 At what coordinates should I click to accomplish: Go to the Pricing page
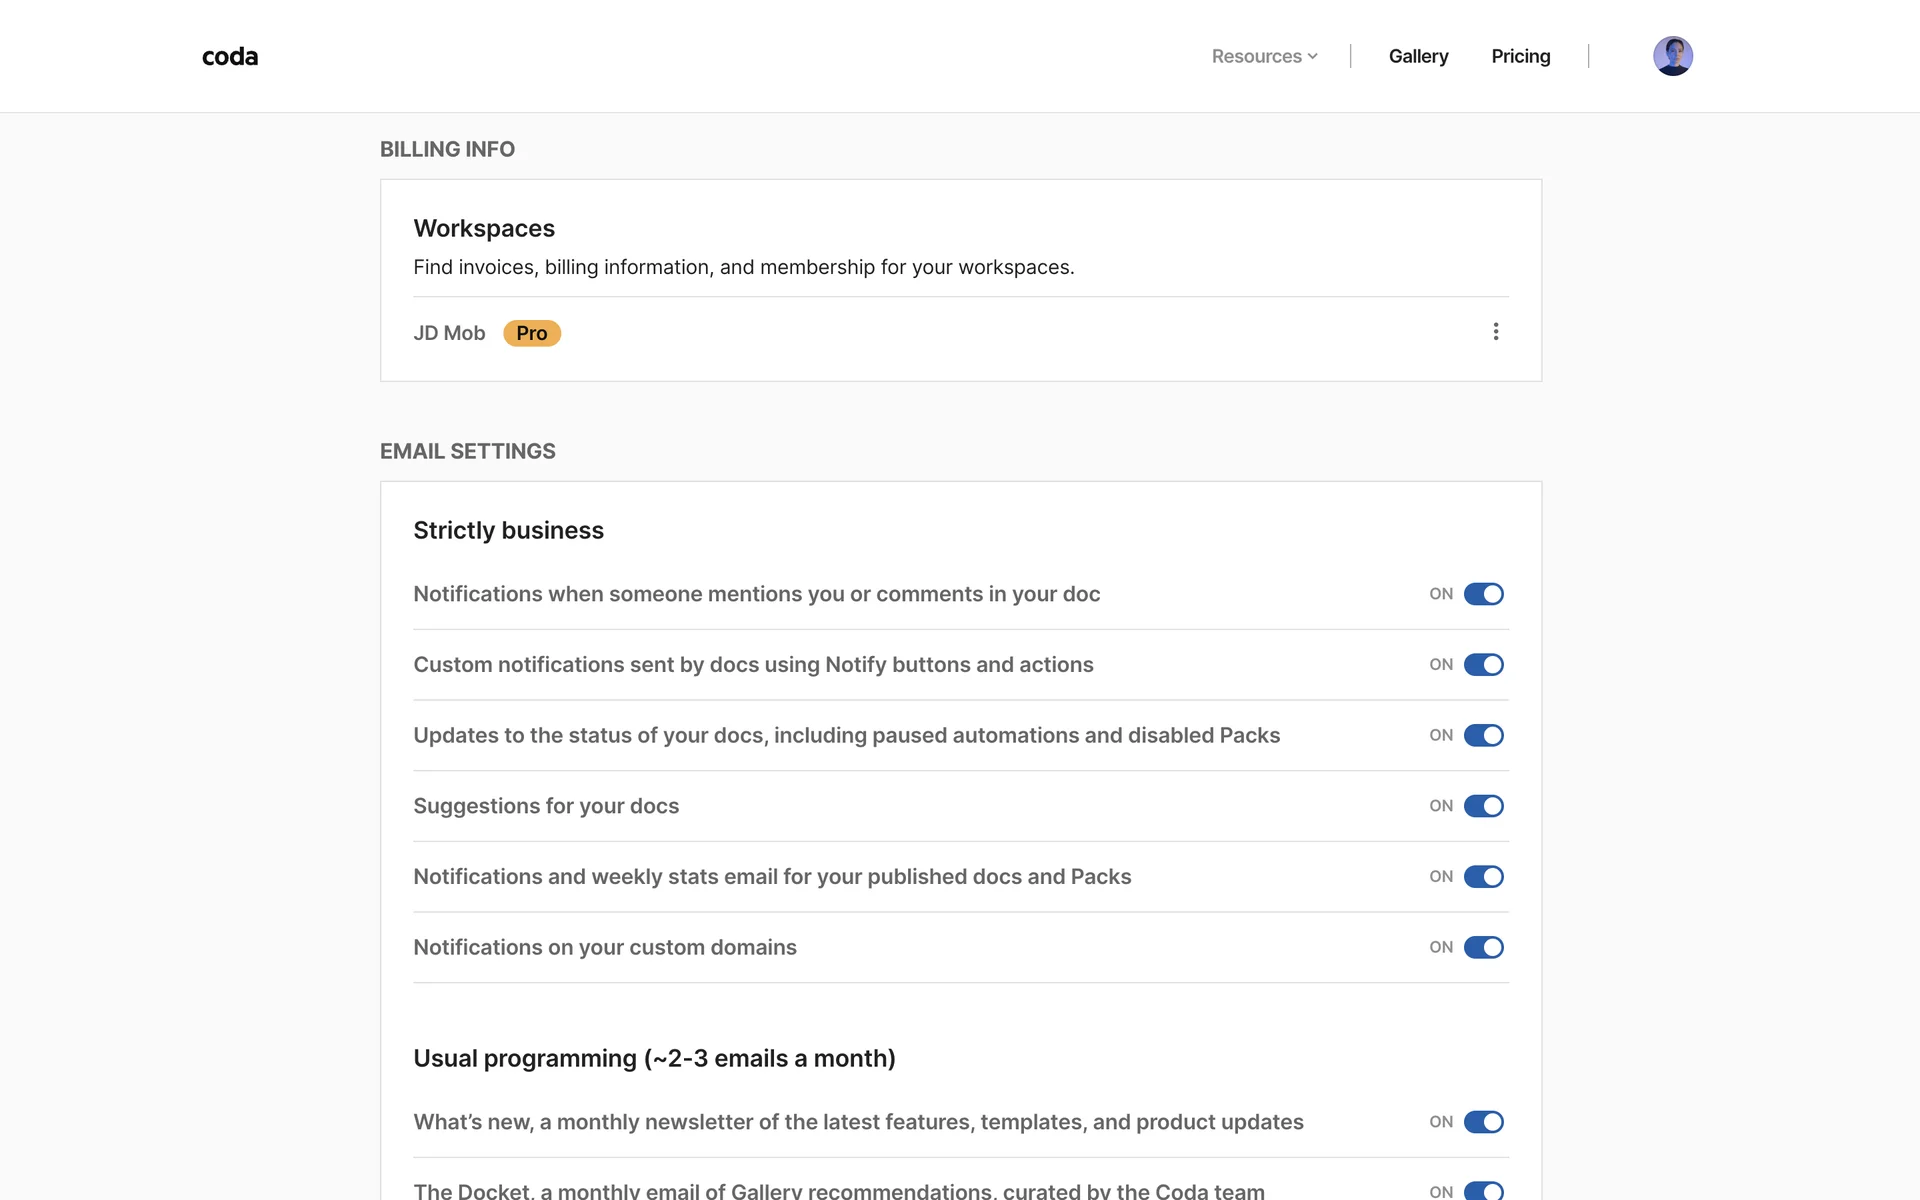coord(1520,57)
